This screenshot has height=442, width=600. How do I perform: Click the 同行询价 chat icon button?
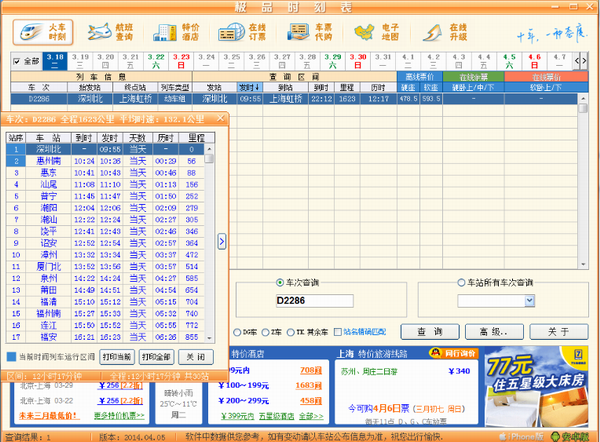coord(453,353)
